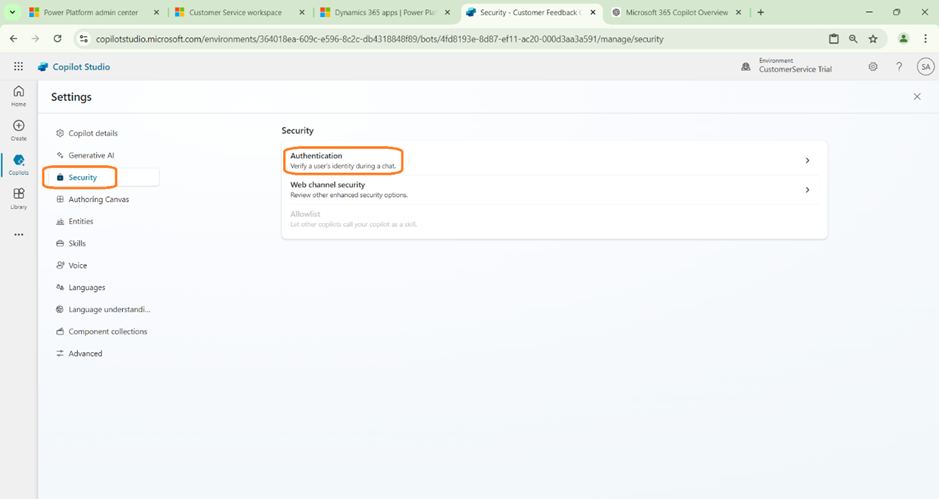Close the Settings panel with X
Screen dimensions: 939x499
tap(917, 97)
